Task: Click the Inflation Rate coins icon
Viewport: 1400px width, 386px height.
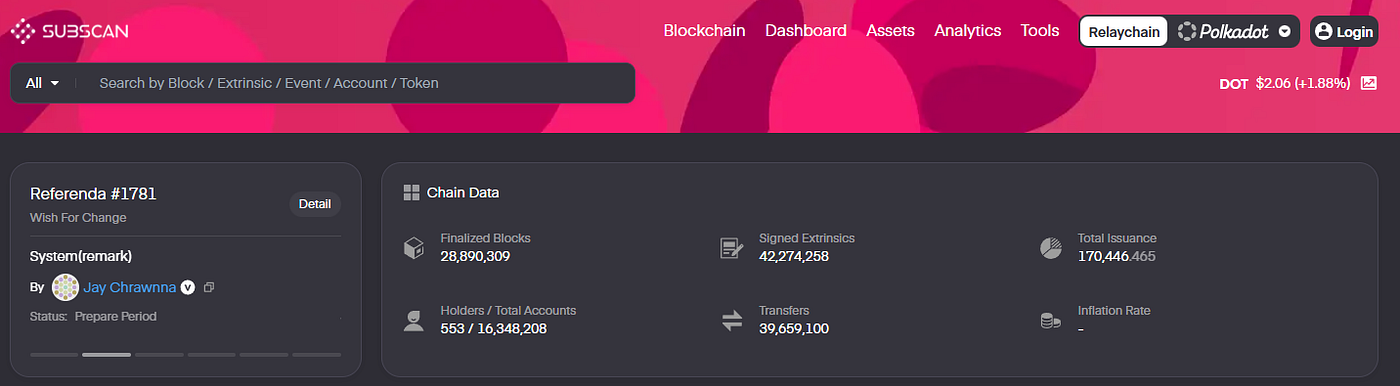Action: tap(1050, 320)
